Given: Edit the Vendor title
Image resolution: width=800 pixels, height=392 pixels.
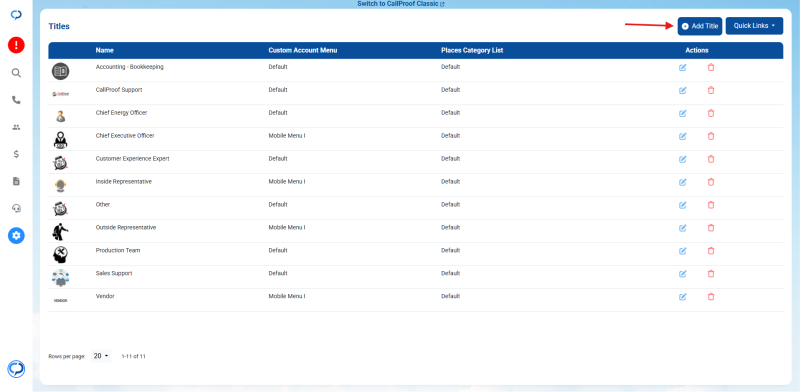Looking at the screenshot, I should [x=683, y=297].
